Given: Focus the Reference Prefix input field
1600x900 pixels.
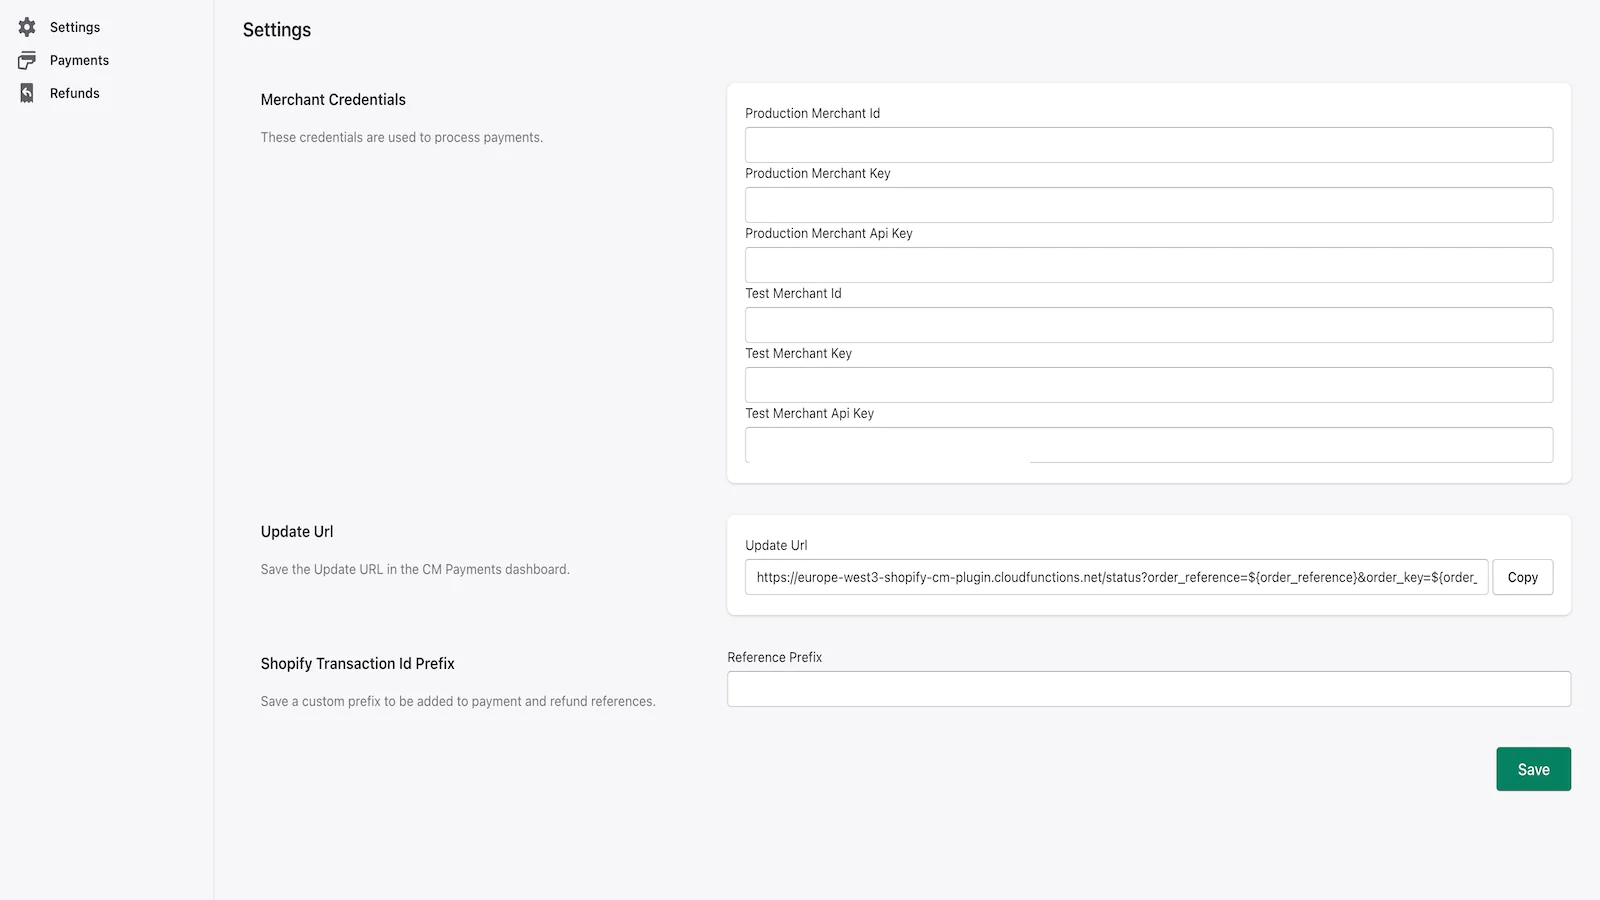Looking at the screenshot, I should (x=1148, y=689).
